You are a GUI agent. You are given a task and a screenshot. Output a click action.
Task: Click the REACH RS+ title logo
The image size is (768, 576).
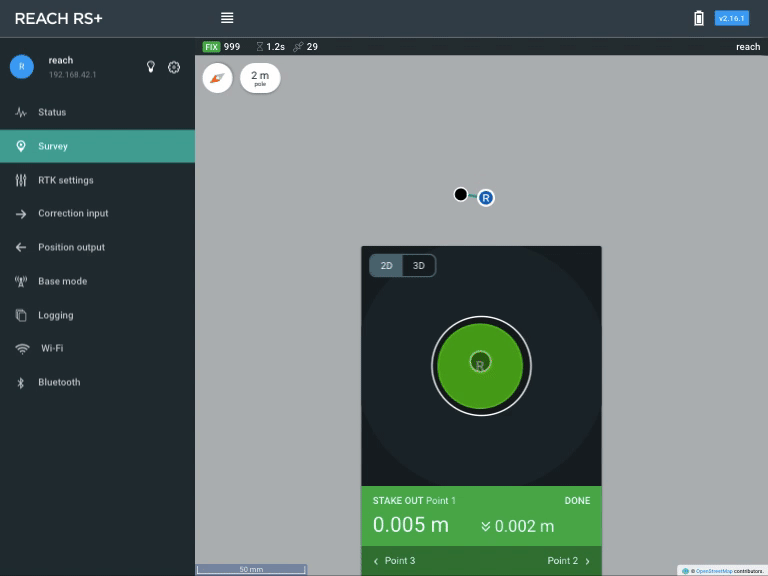[58, 19]
